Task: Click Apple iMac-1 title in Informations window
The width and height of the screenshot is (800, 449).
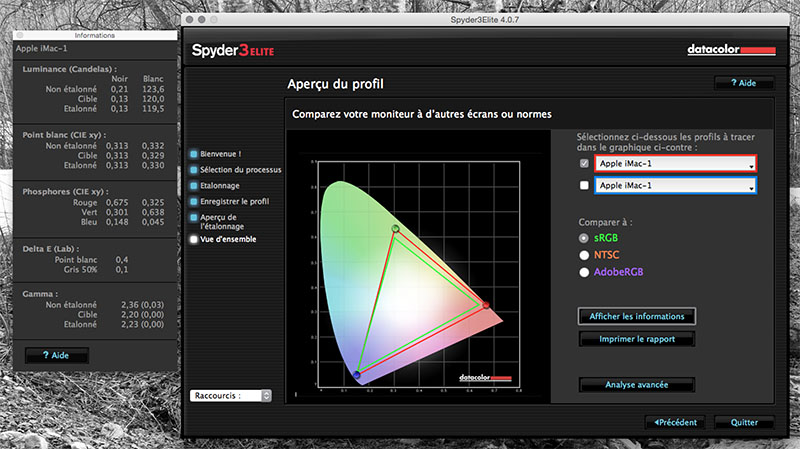Action: (x=41, y=48)
